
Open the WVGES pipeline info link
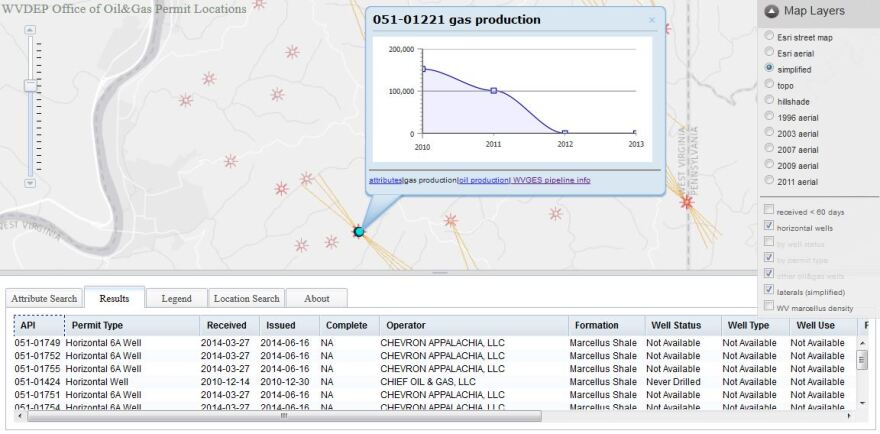[x=552, y=180]
